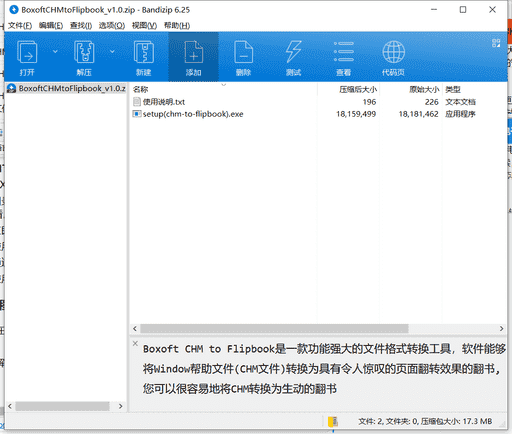Click tree panel scrollbar right arrow

(x=121, y=406)
